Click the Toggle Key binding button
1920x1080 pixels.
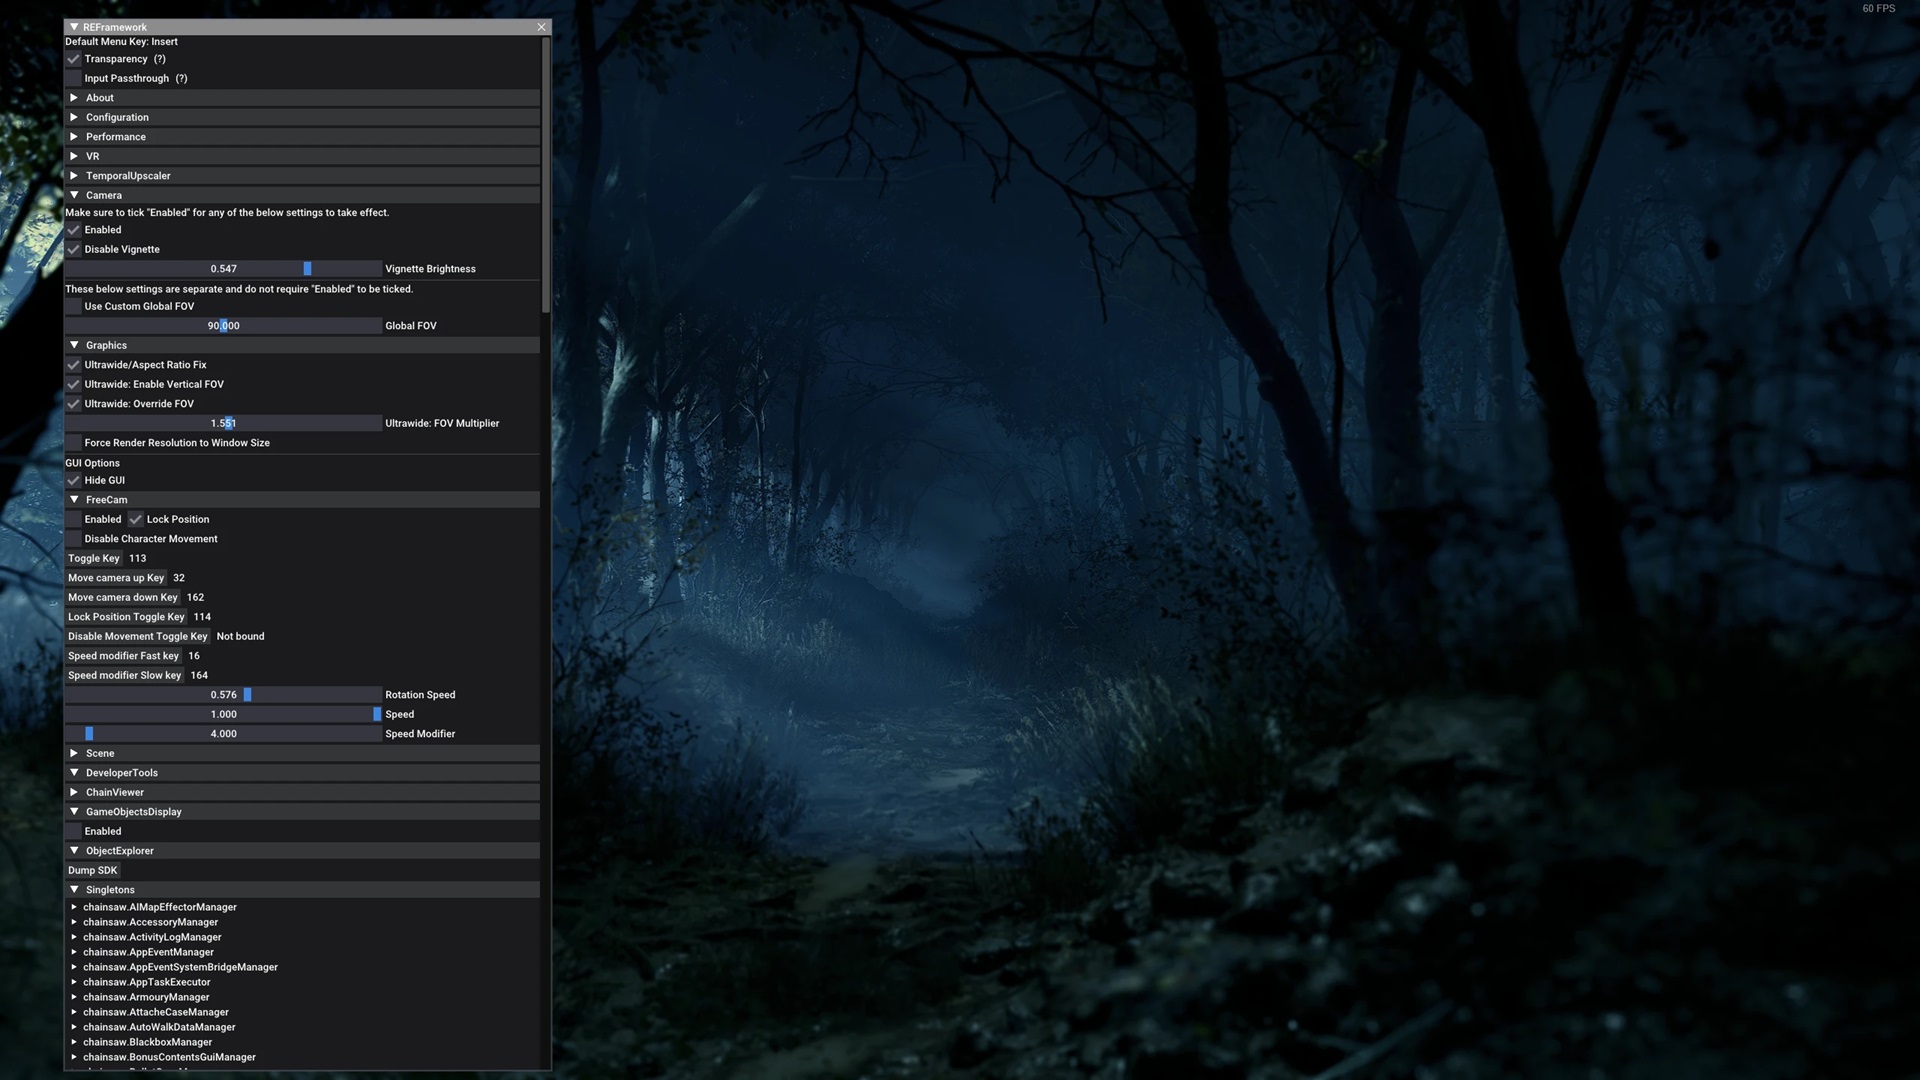(x=94, y=558)
